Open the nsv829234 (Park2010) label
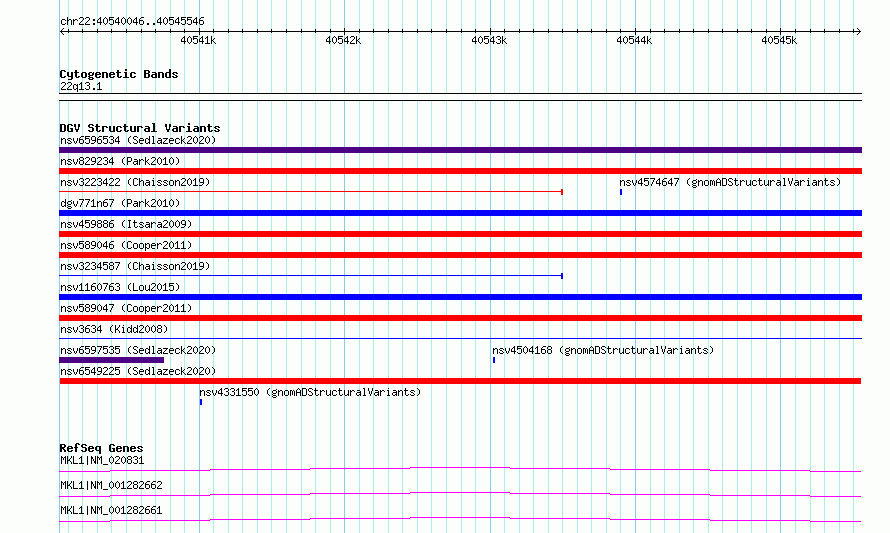 pyautogui.click(x=120, y=161)
